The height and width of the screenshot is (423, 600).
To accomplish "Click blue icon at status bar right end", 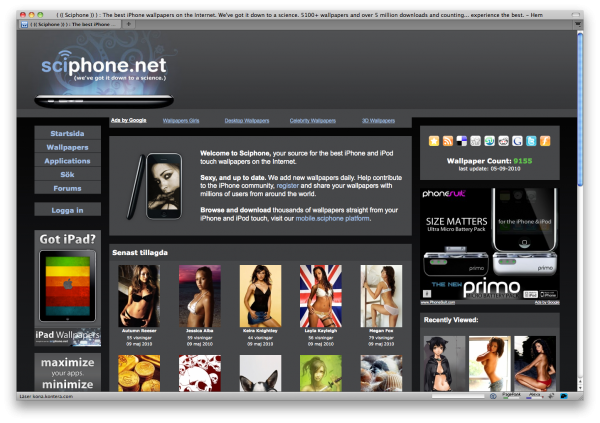I will [x=564, y=396].
